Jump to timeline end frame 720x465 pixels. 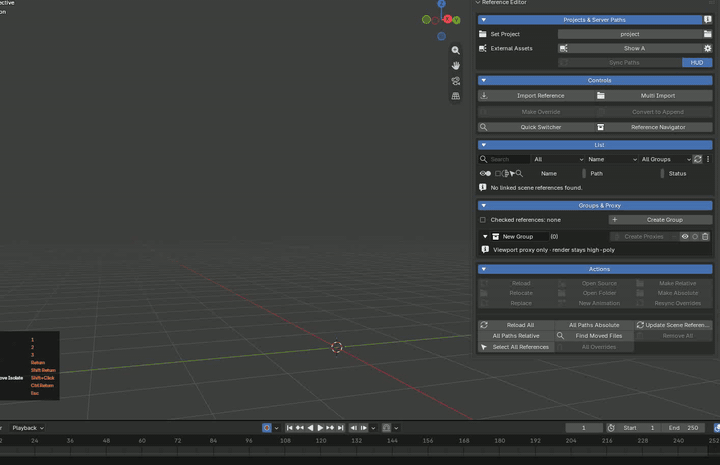point(340,428)
